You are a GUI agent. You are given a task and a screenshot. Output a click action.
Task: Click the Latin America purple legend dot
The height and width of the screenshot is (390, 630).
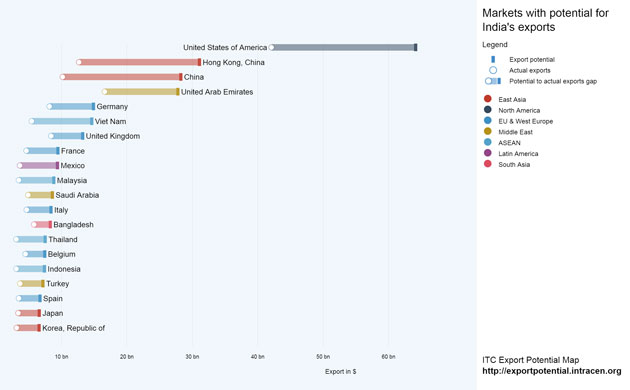pyautogui.click(x=487, y=153)
